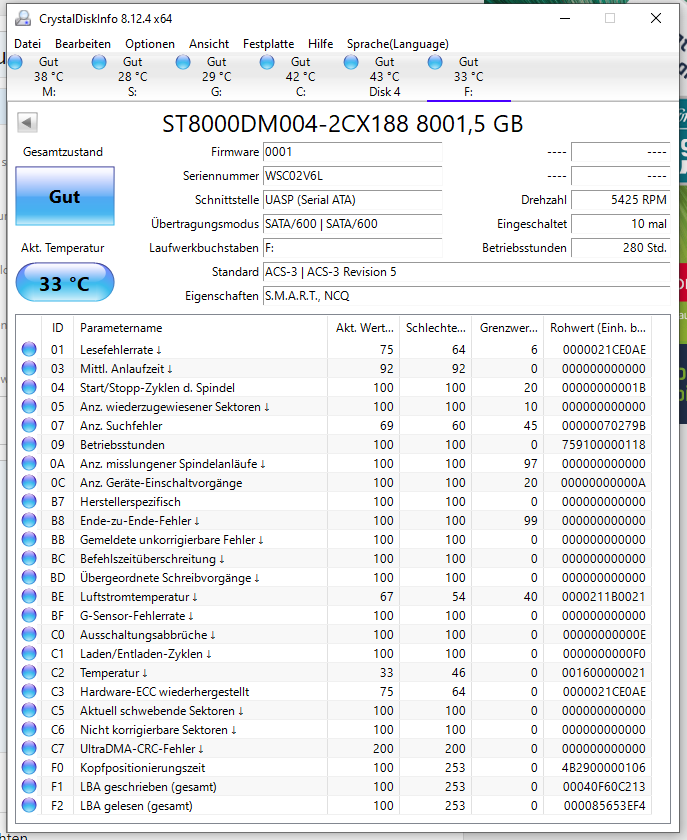
Task: Click the Übertragungsmodus SATA/600 field
Action: 353,224
